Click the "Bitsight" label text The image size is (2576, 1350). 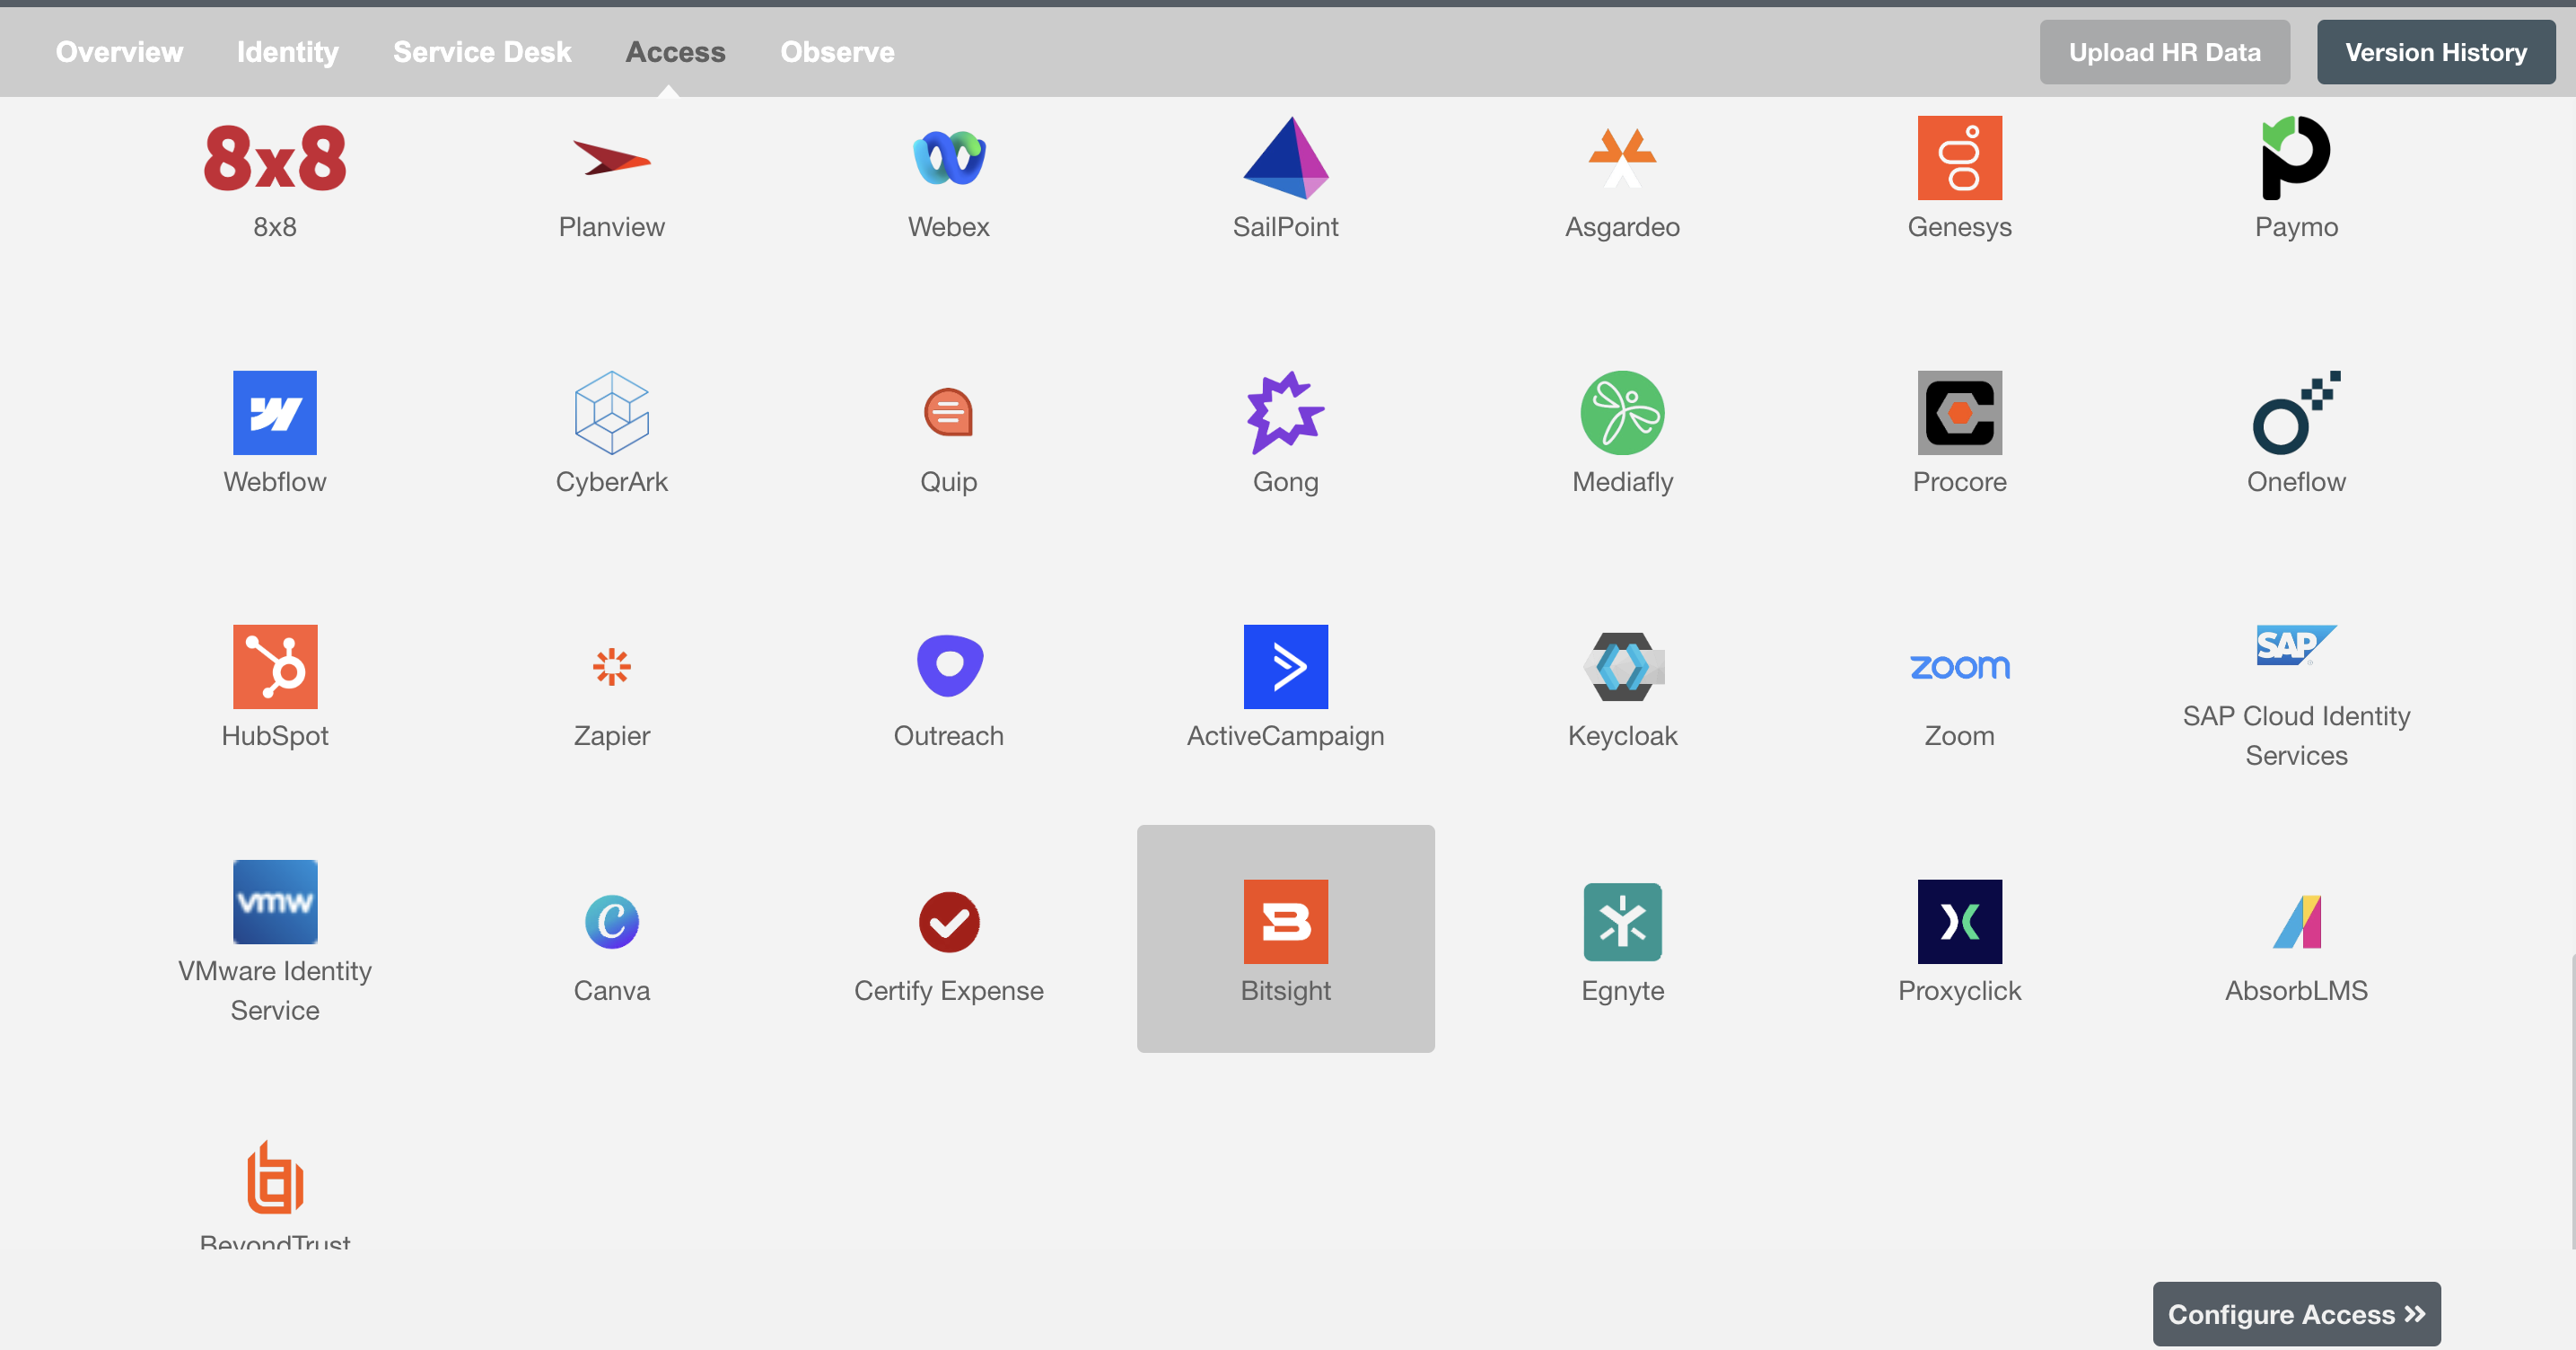tap(1285, 991)
